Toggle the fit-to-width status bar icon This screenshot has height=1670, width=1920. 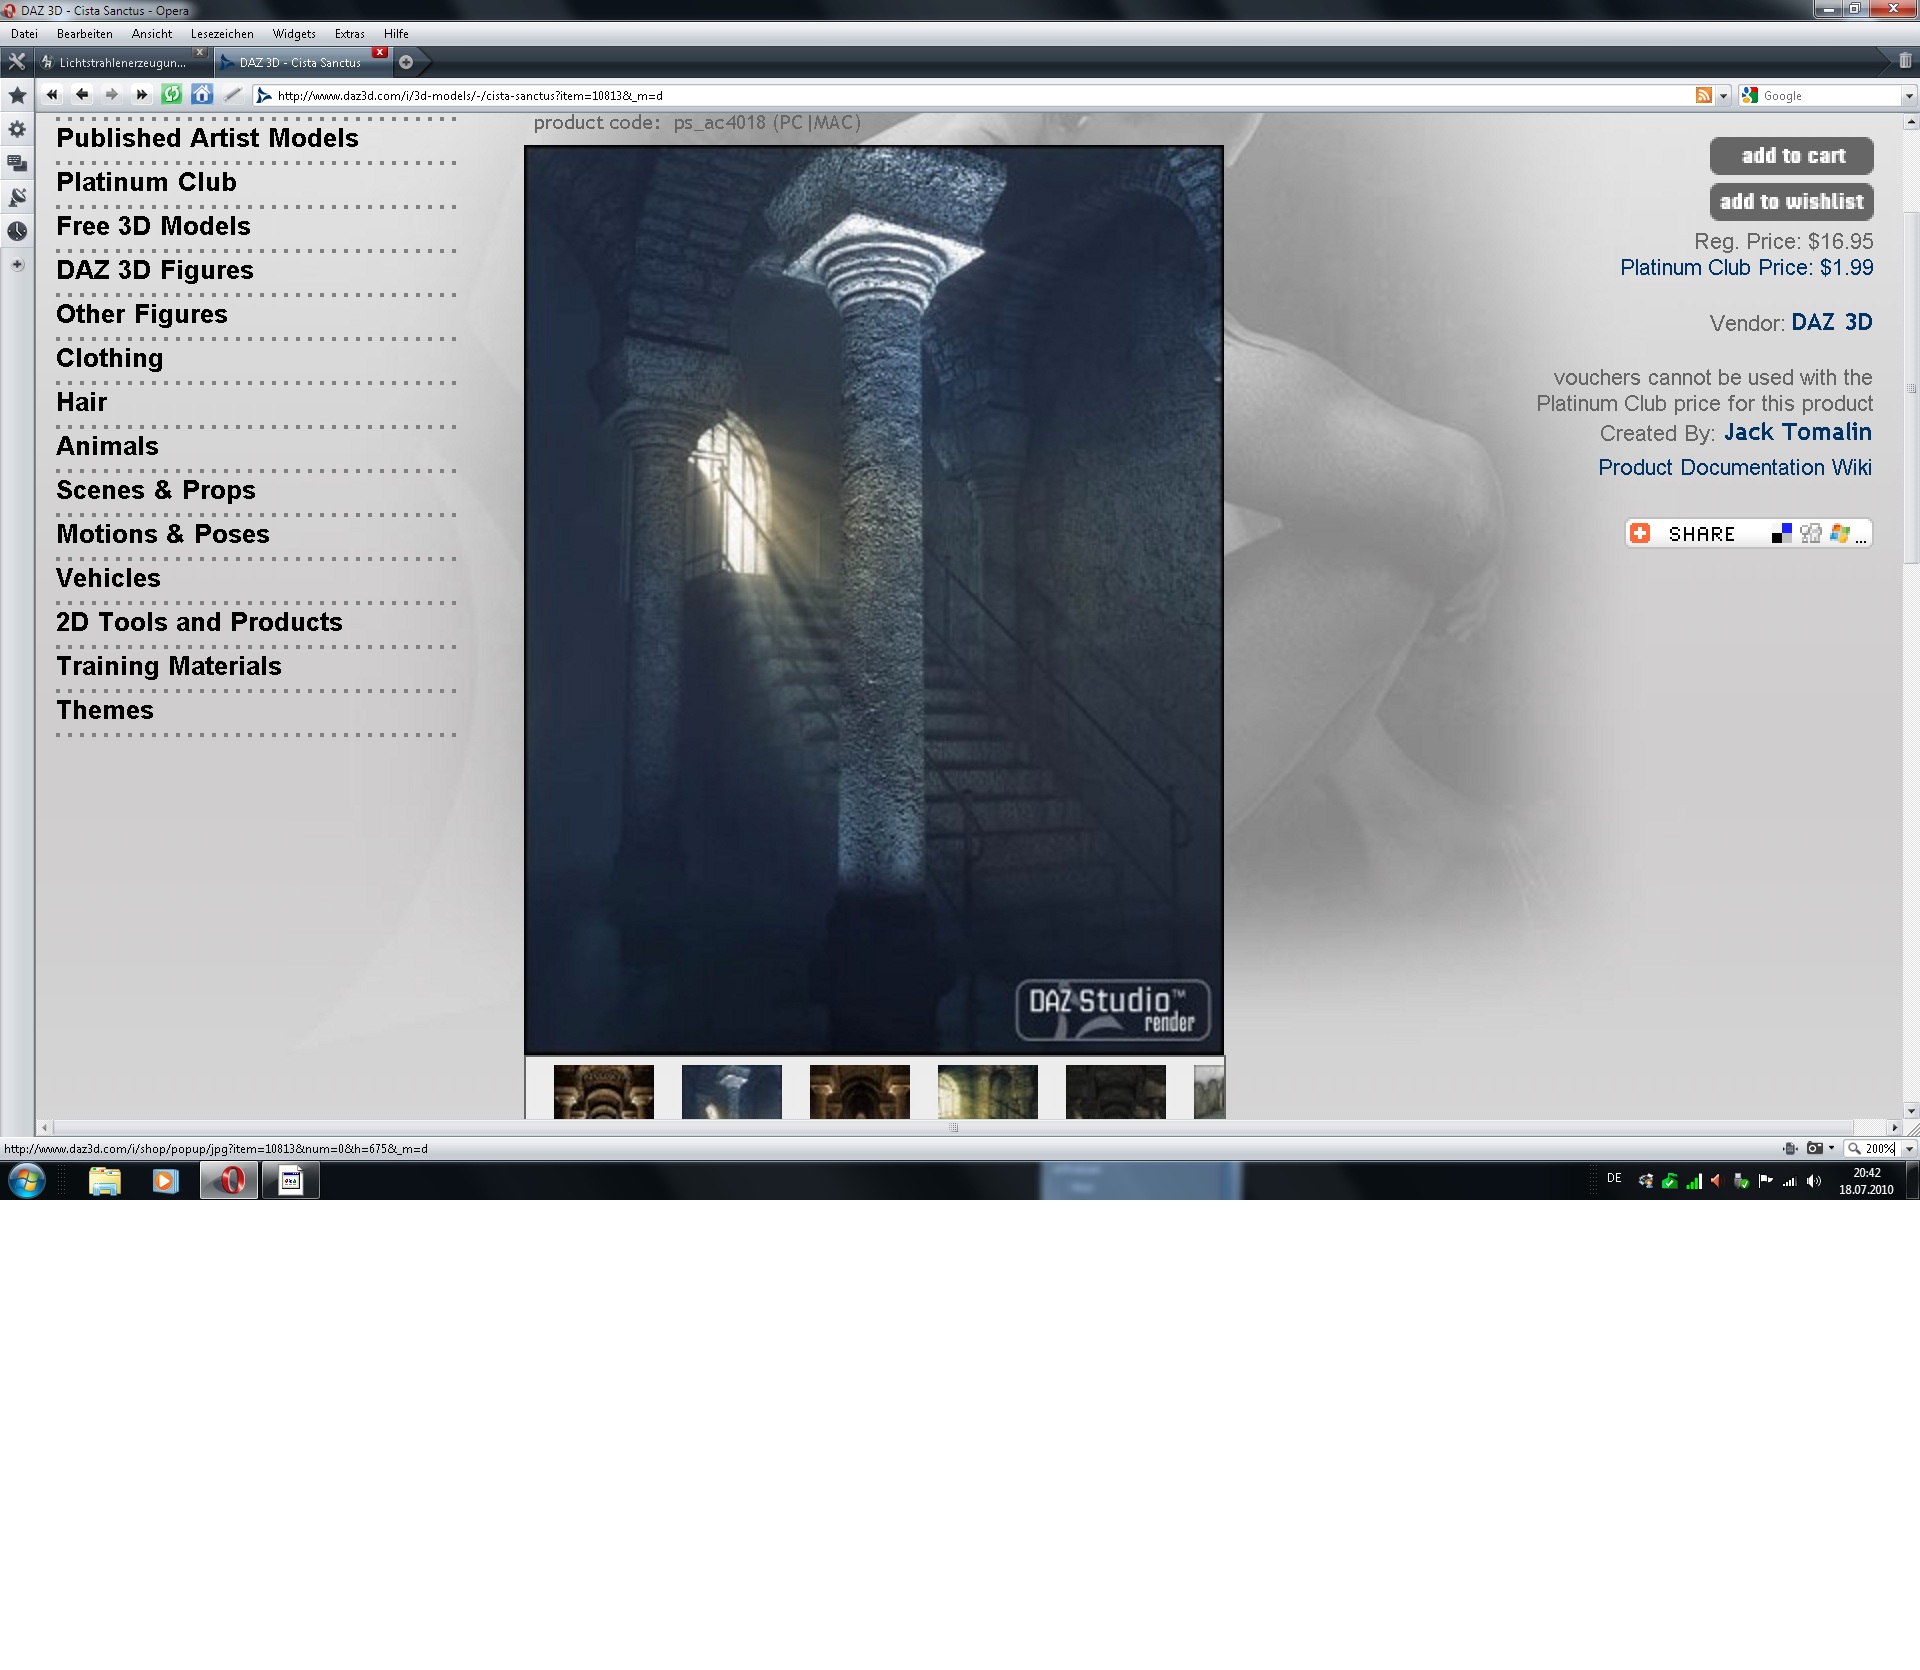(1790, 1149)
